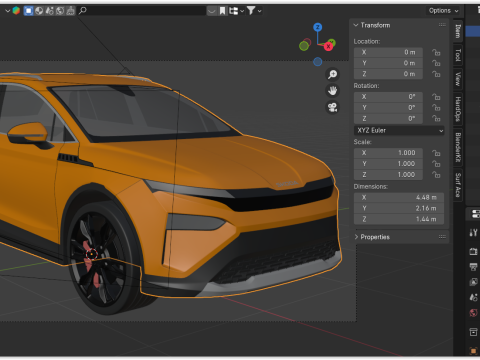The width and height of the screenshot is (480, 360).
Task: Click the Location Y 0 m field
Action: tap(388, 63)
